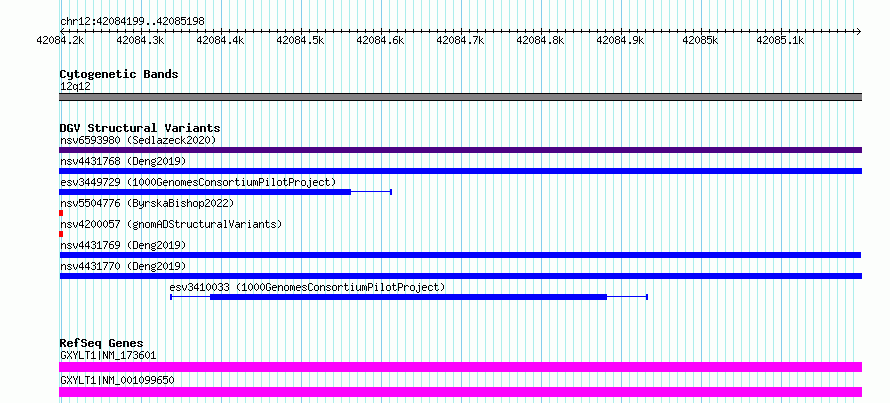Click the blue nsv4431769 variant bar

pyautogui.click(x=460, y=255)
